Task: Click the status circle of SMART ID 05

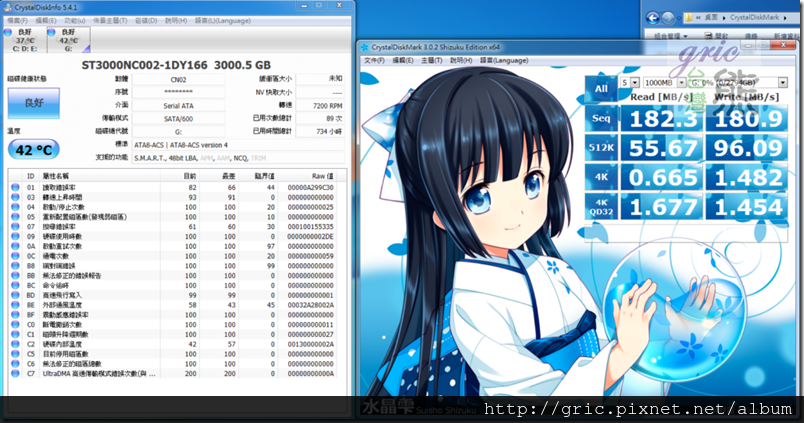Action: point(15,217)
